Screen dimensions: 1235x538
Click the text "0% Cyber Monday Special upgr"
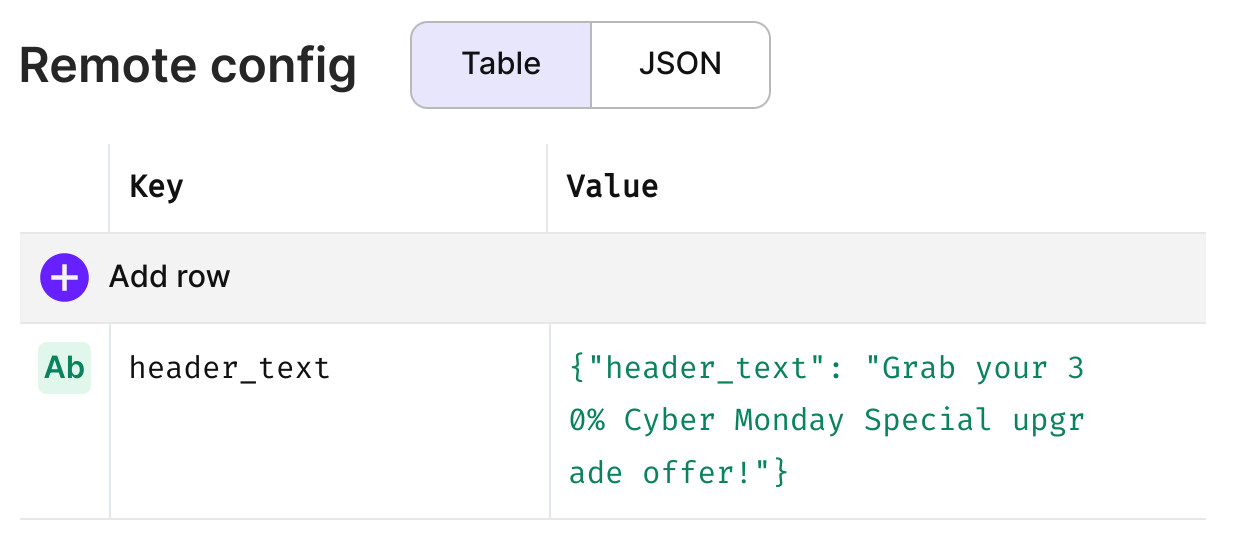(x=827, y=420)
